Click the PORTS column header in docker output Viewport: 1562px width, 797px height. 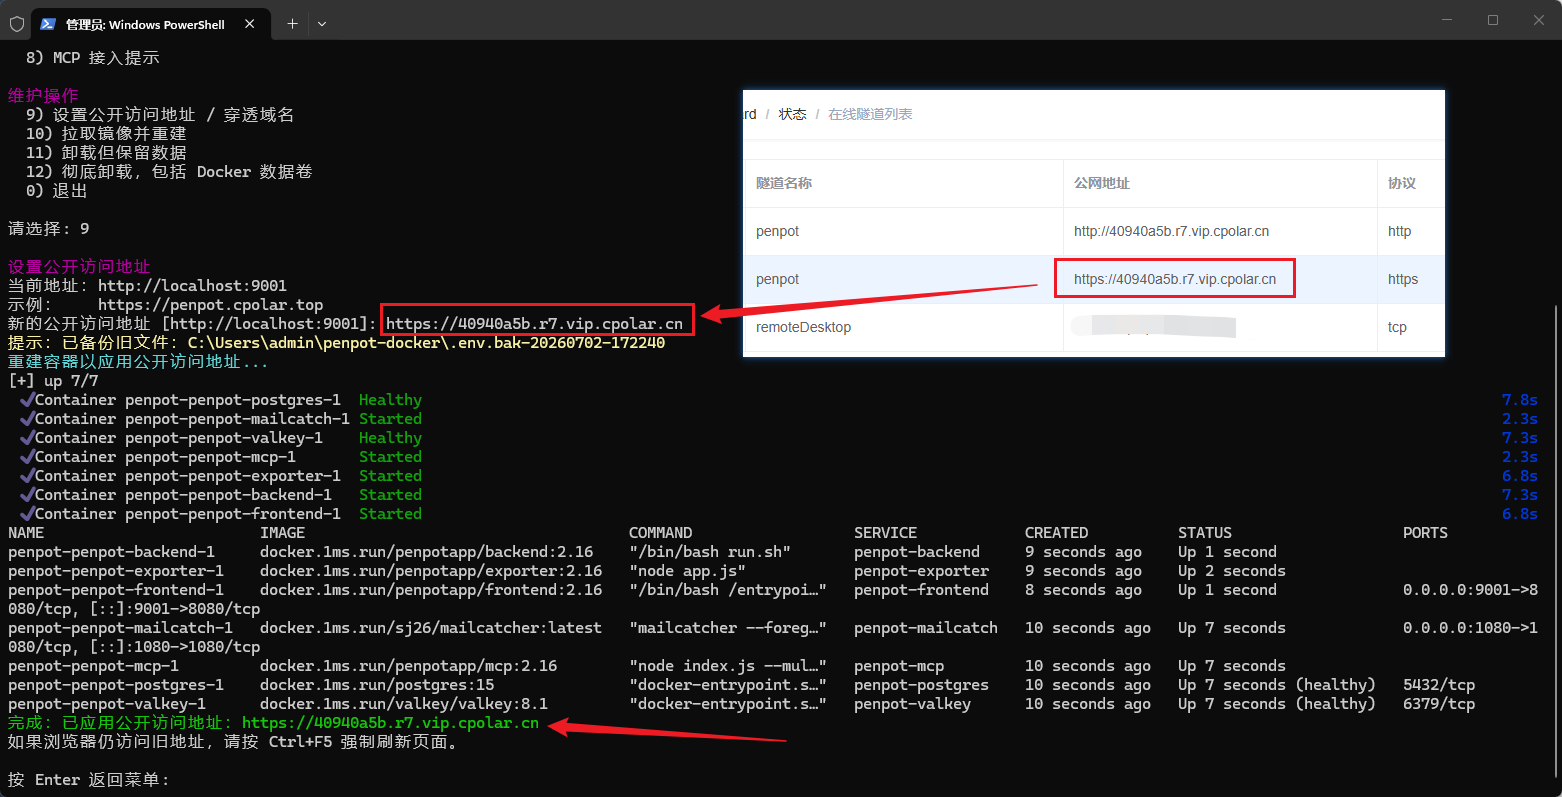point(1425,533)
